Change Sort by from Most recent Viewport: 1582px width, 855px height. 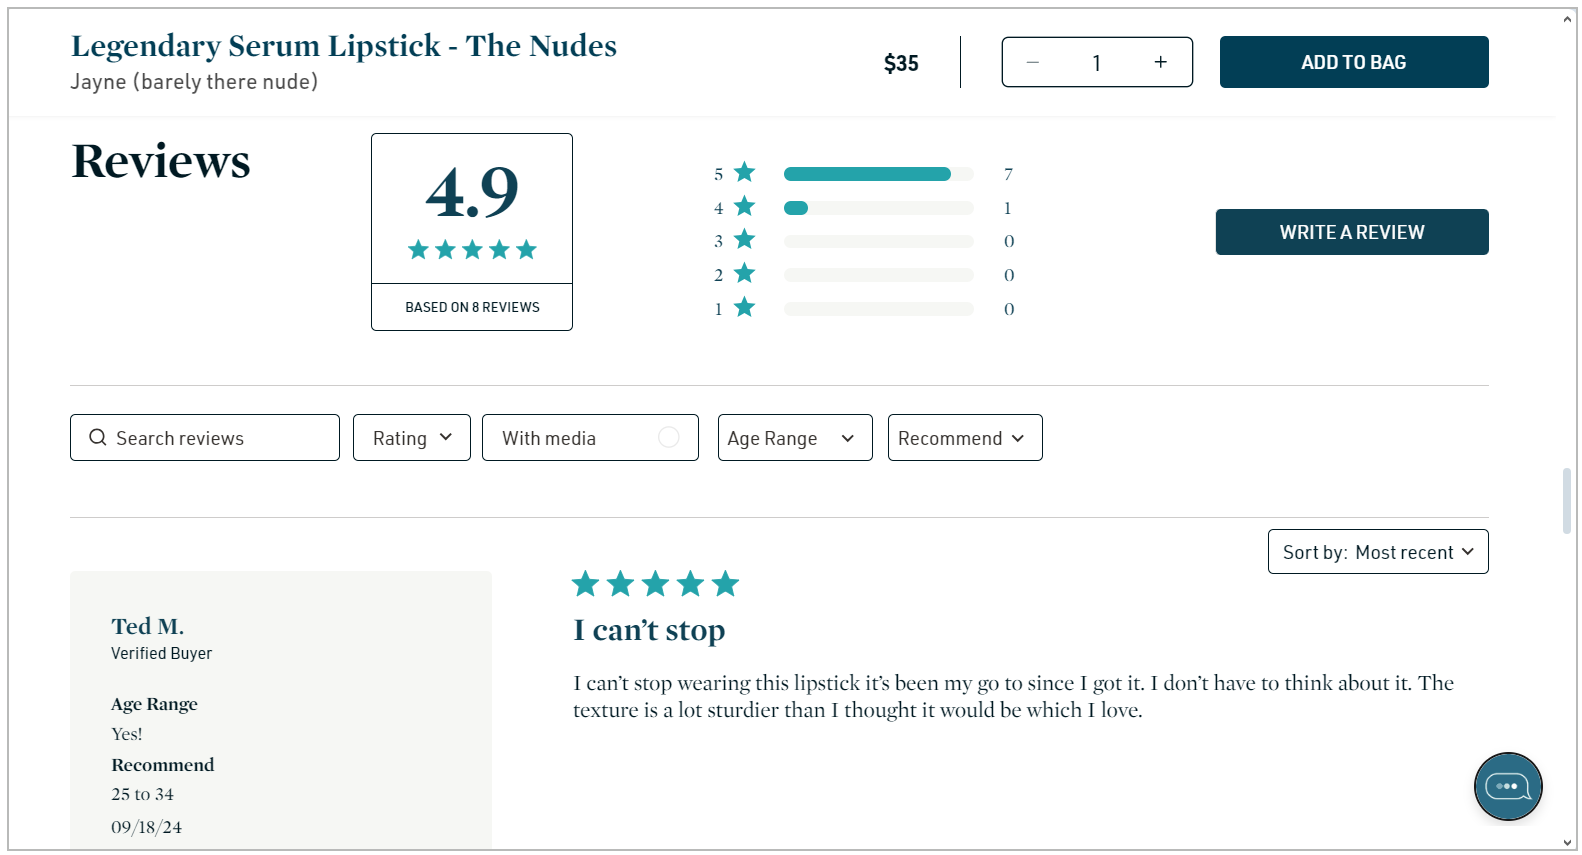tap(1378, 551)
